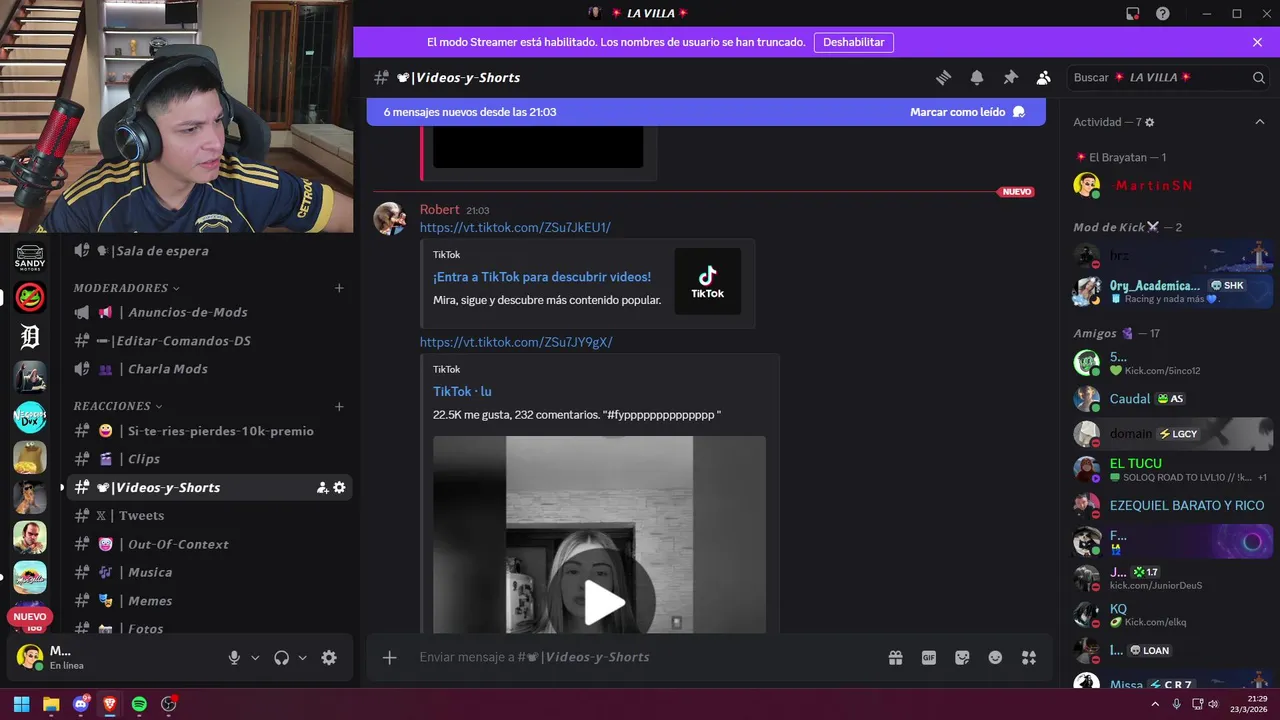
Task: Open MartinSN in the member list
Action: [1170, 185]
